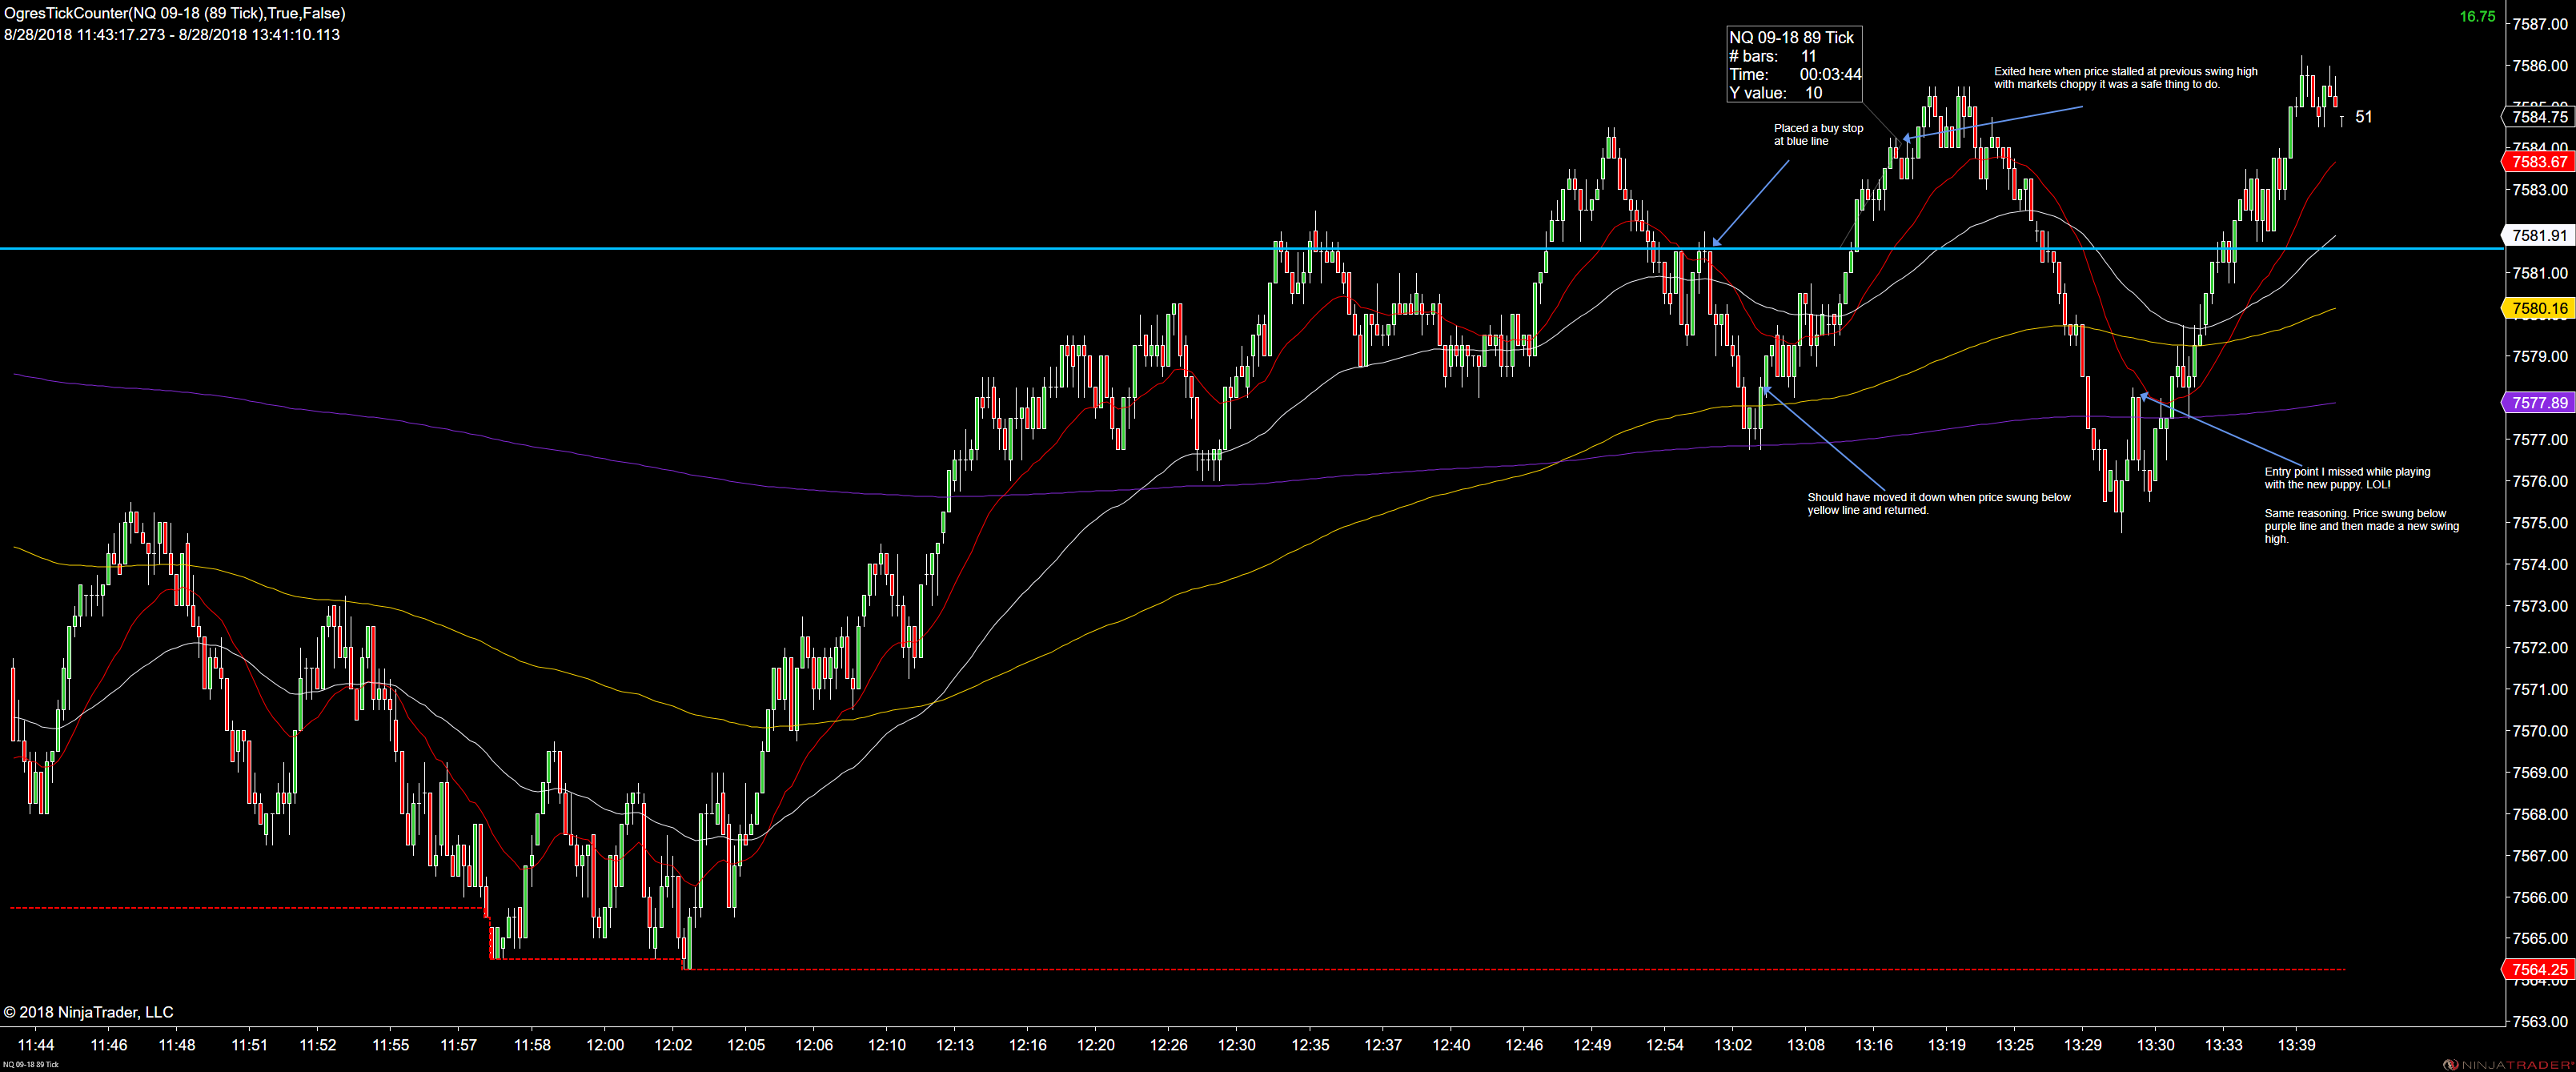
Task: Click the 12:00 time axis label
Action: [x=604, y=1045]
